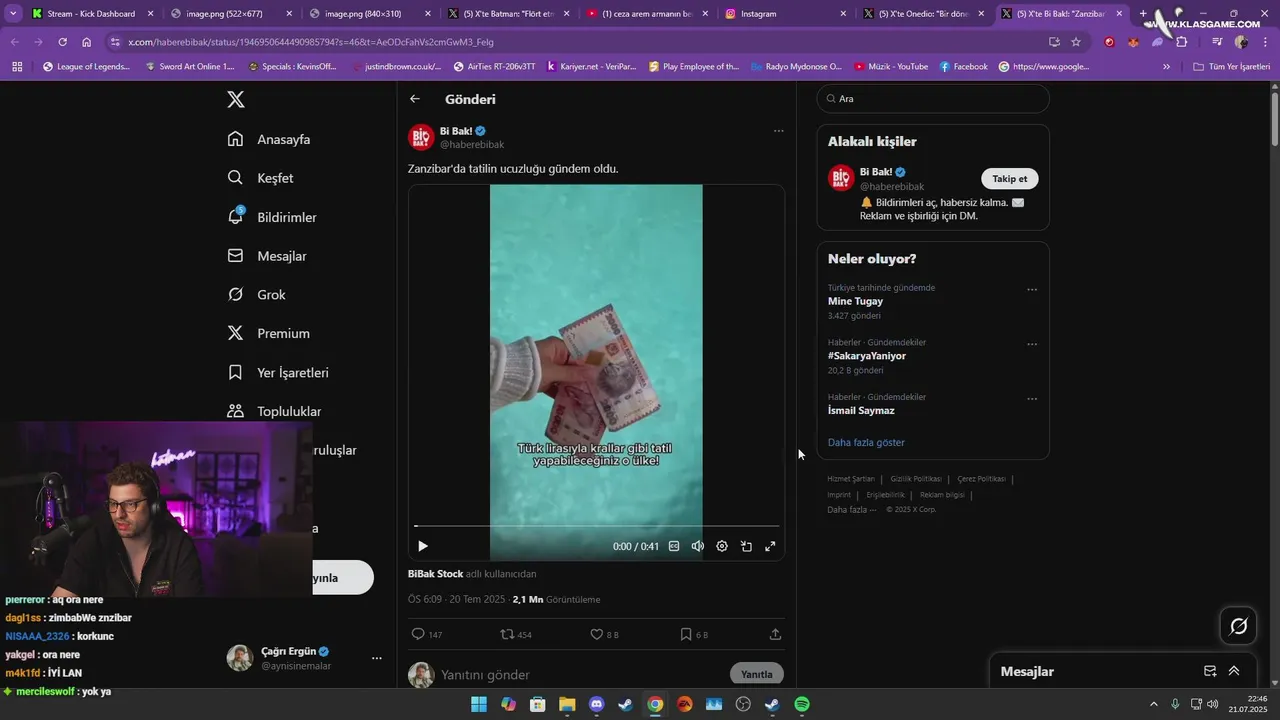Share the post
Viewport: 1280px width, 720px height.
coord(775,634)
